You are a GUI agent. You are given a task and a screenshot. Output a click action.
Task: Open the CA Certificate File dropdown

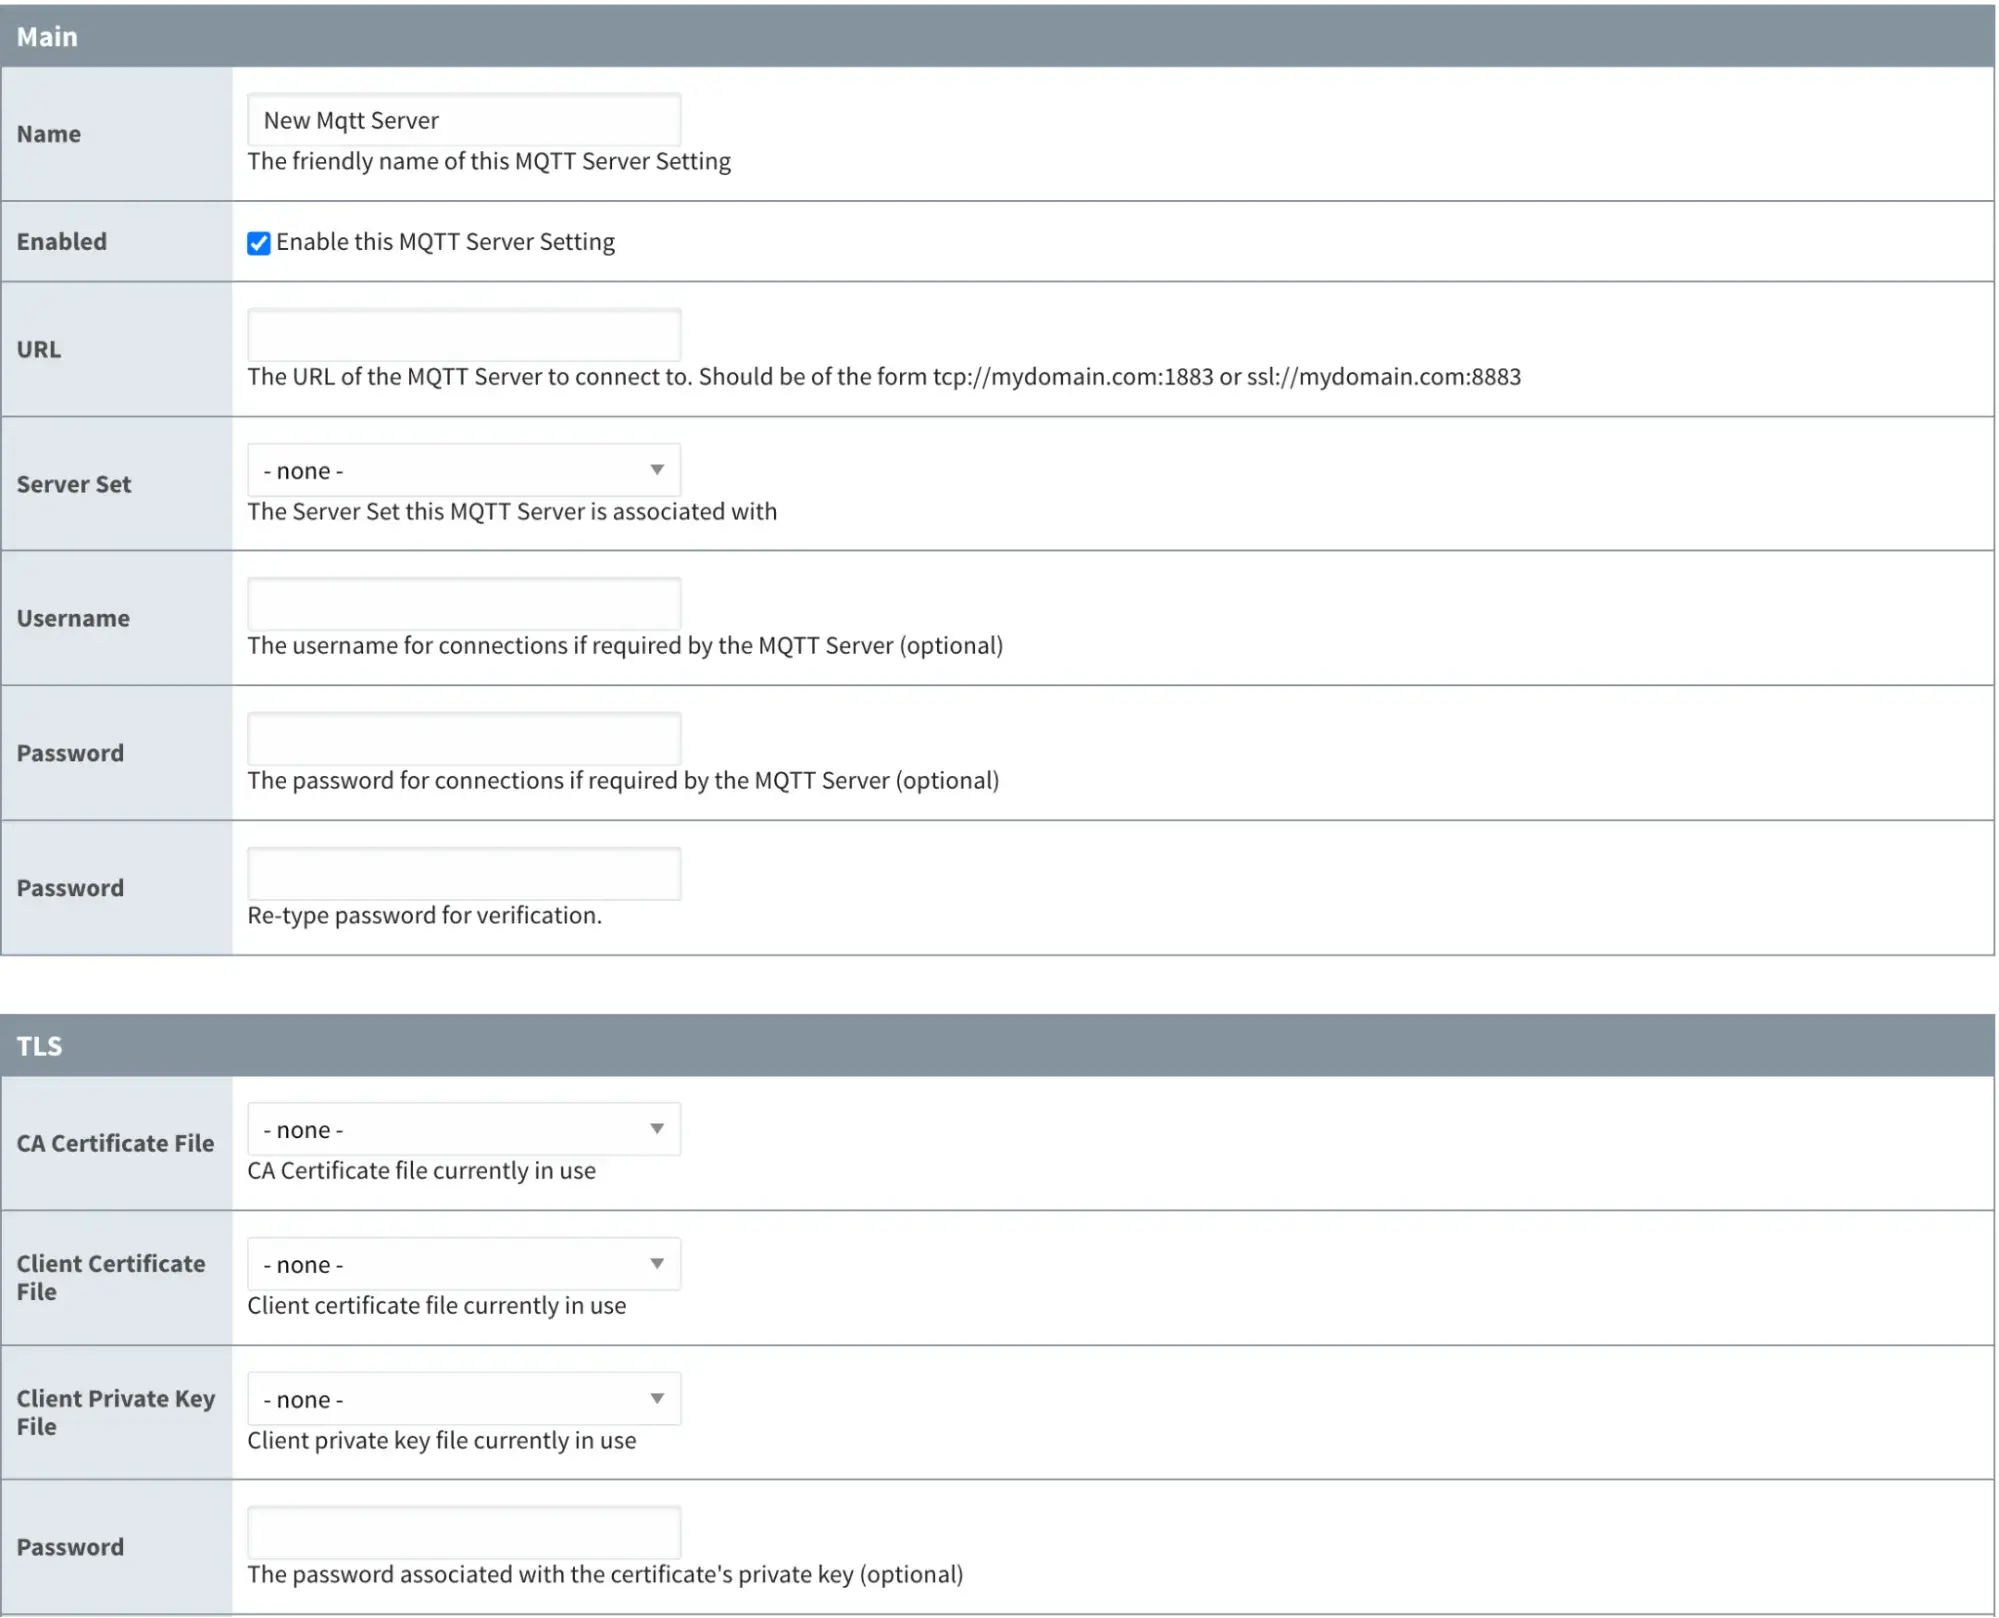point(464,1129)
